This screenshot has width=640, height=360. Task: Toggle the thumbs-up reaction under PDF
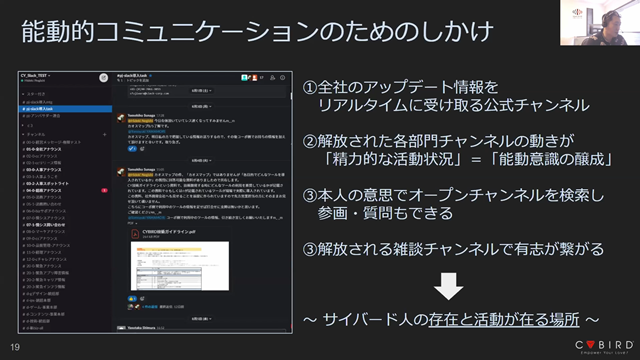132,299
